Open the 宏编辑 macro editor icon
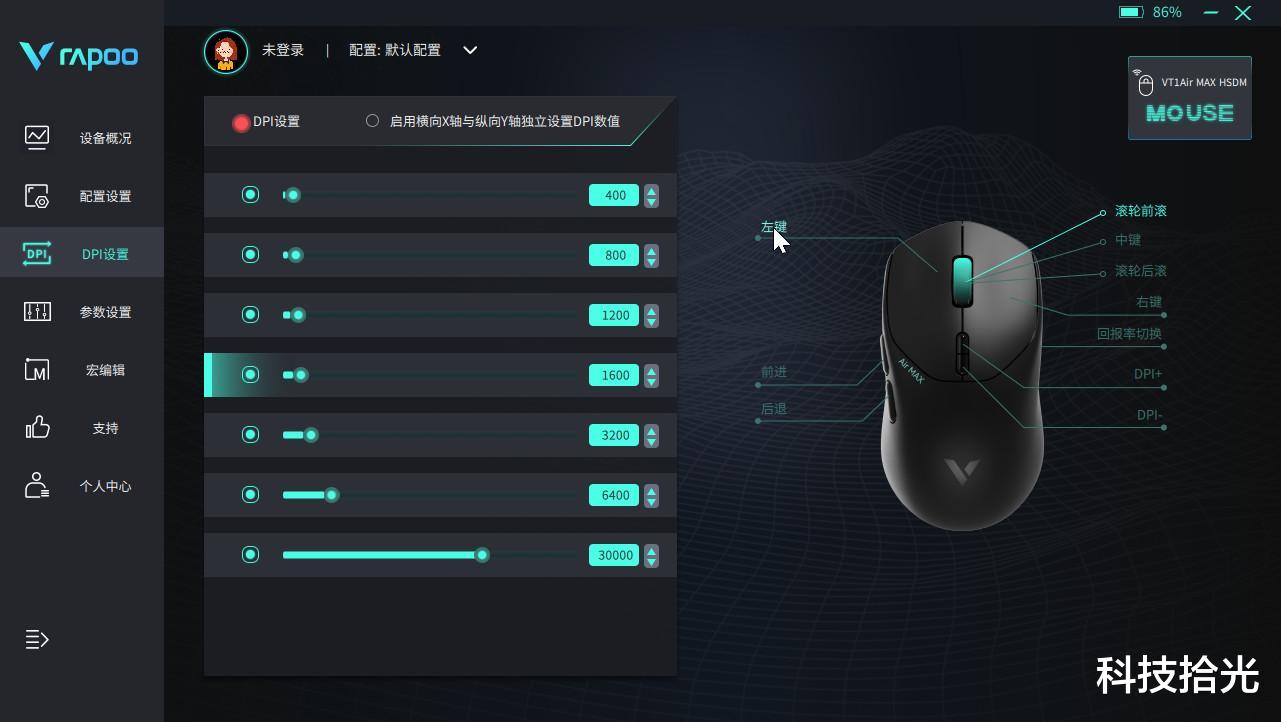 click(x=37, y=369)
